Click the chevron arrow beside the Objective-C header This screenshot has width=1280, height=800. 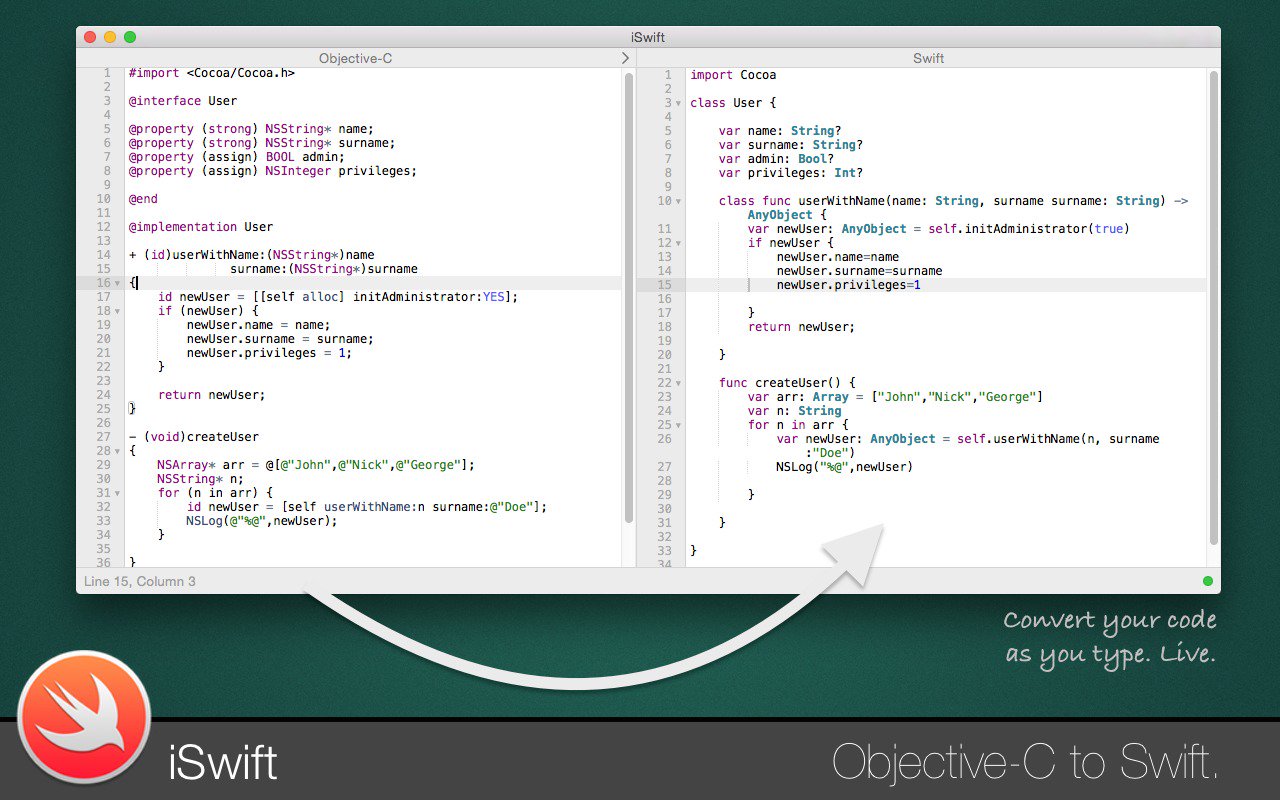(x=626, y=58)
